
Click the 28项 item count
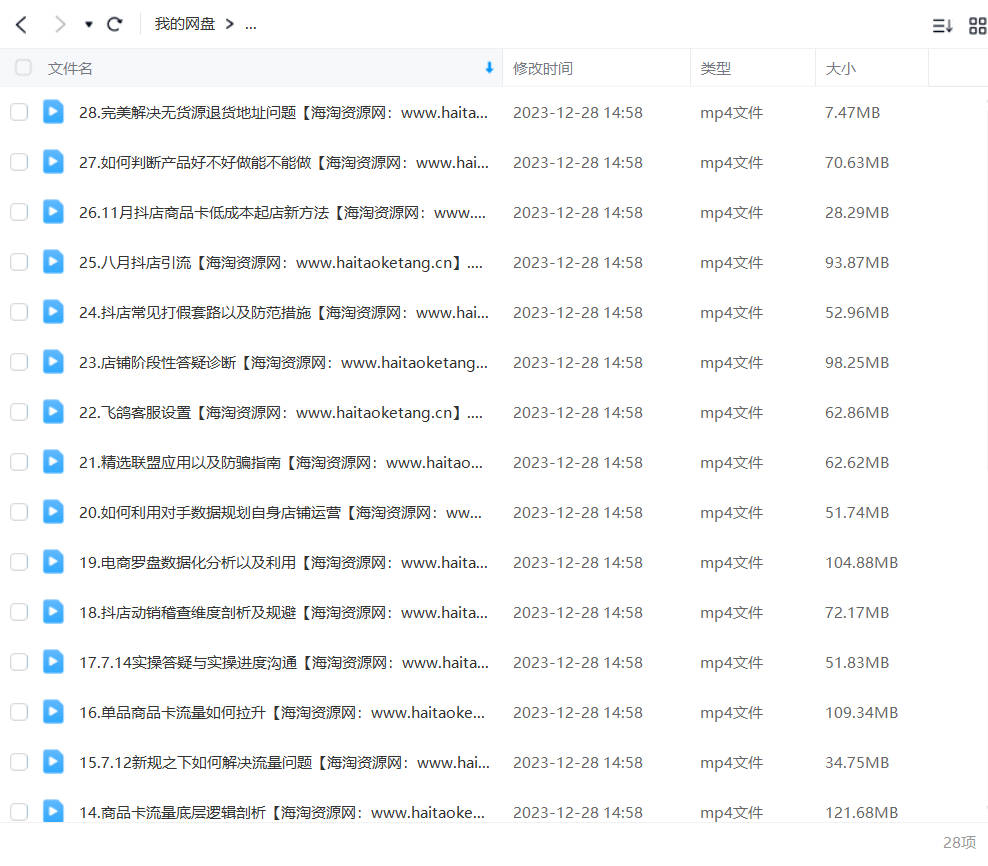pos(959,843)
